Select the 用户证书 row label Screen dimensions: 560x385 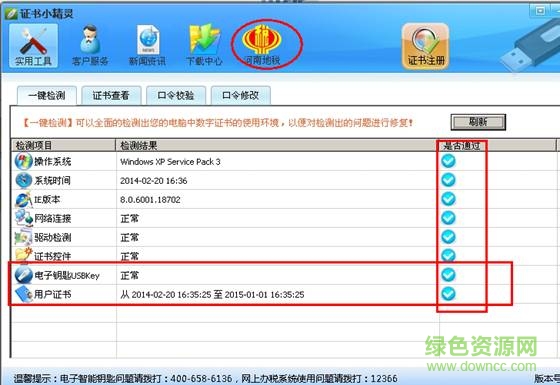pyautogui.click(x=52, y=295)
